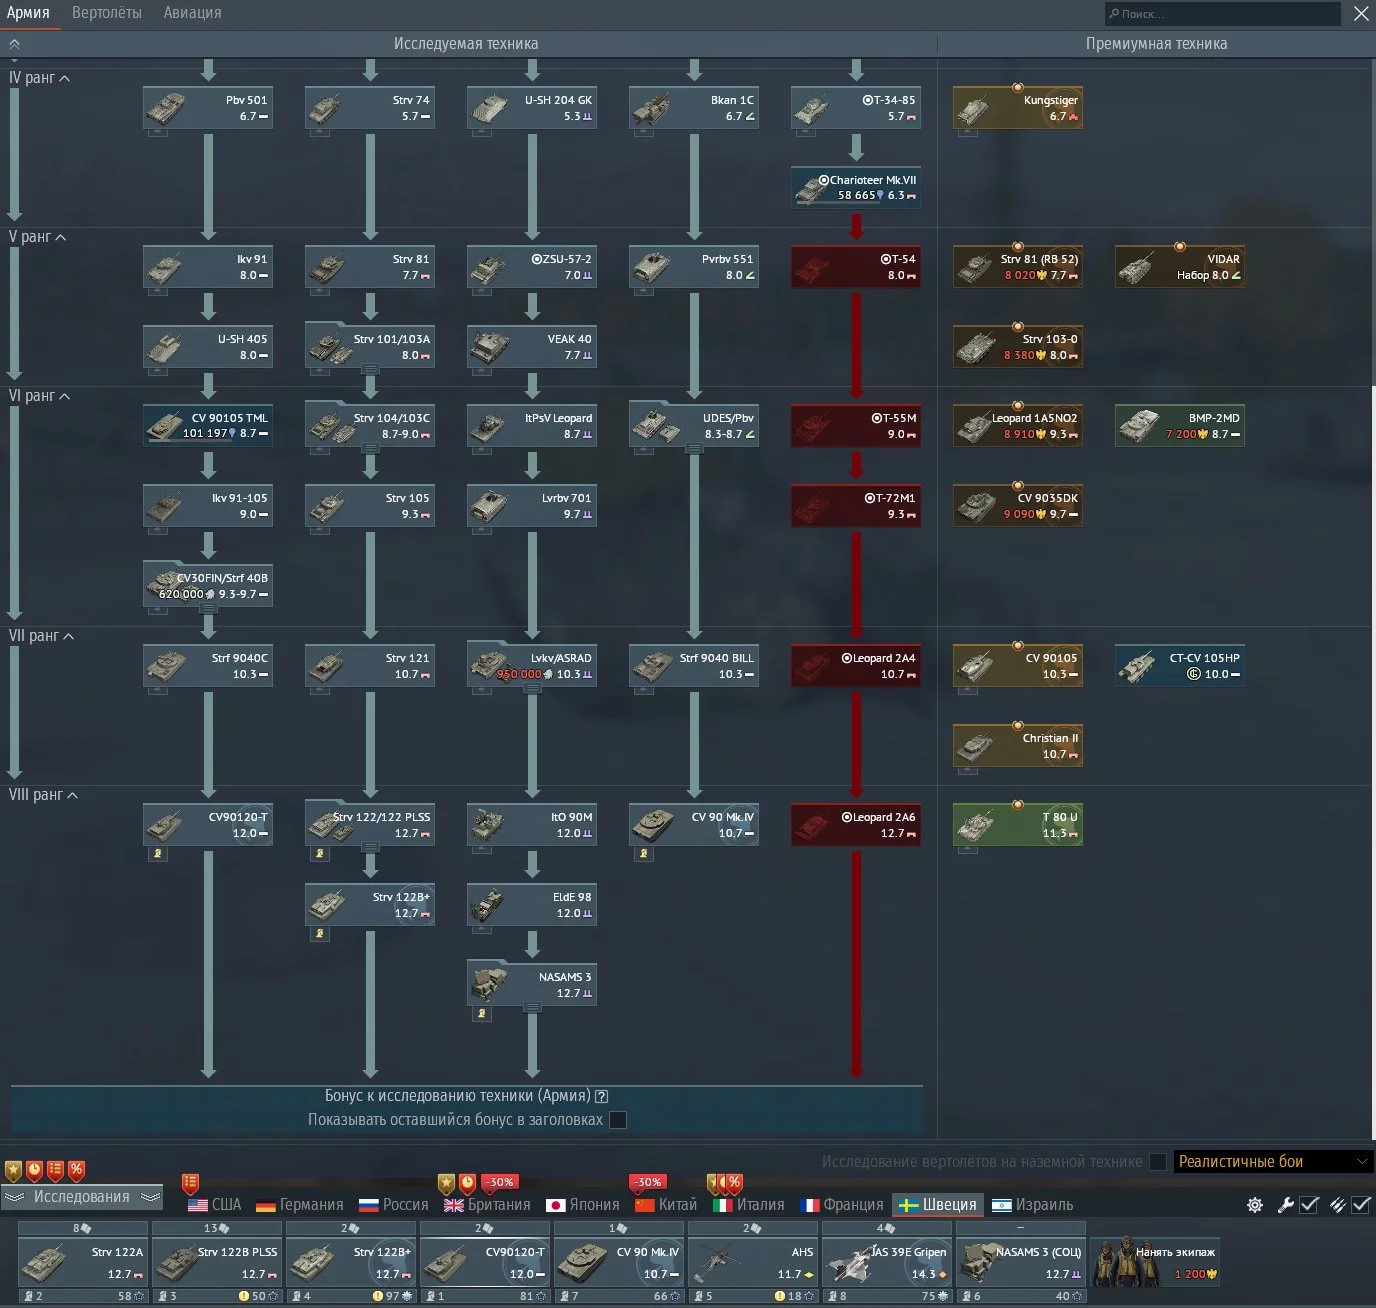Enable showing remaining bonus in headers

pos(618,1120)
